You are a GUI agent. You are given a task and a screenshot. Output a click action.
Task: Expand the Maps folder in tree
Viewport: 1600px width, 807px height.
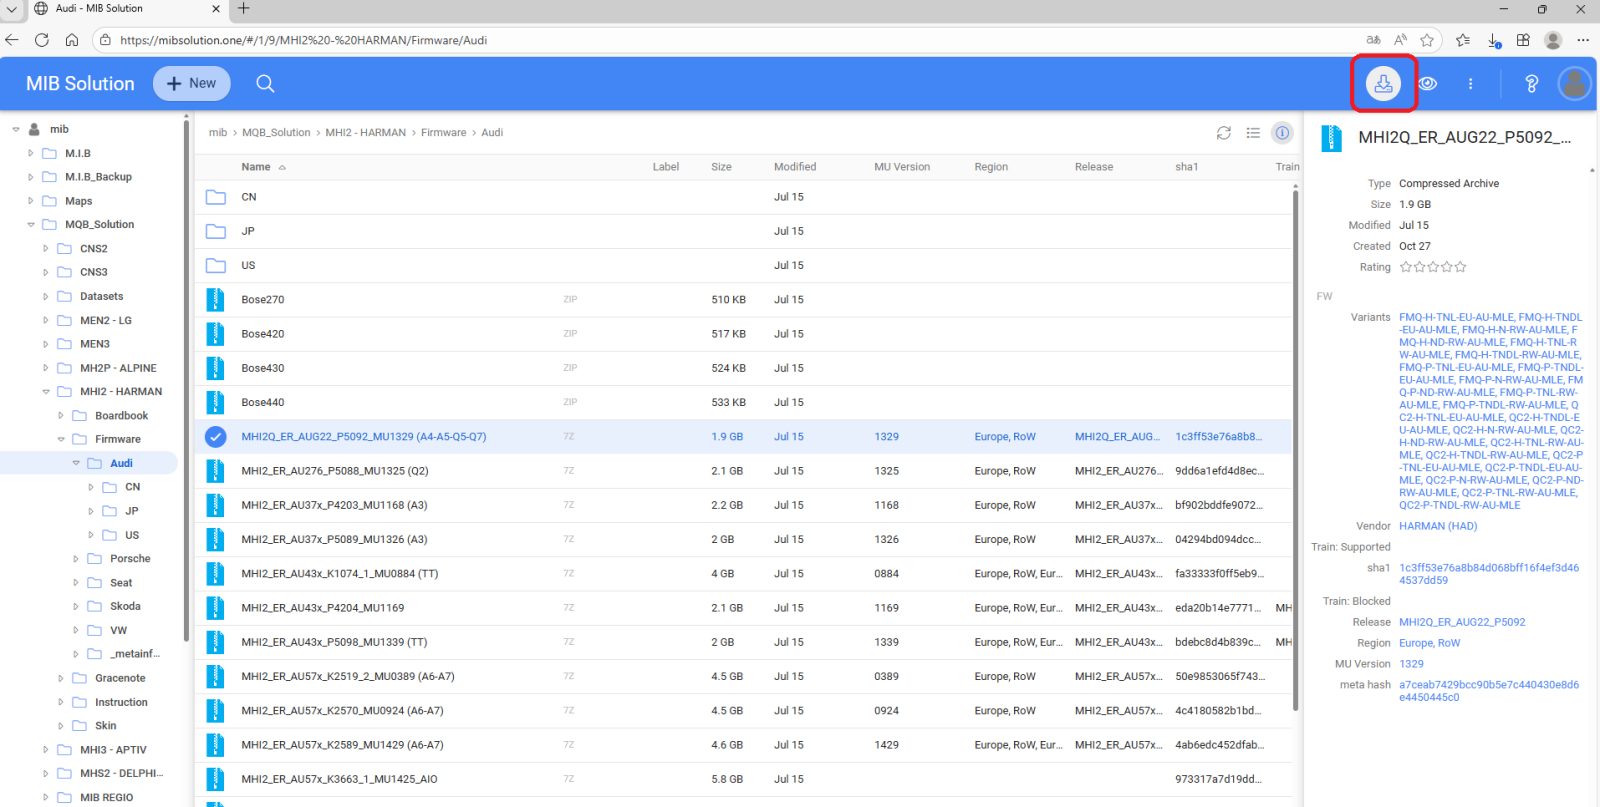31,201
